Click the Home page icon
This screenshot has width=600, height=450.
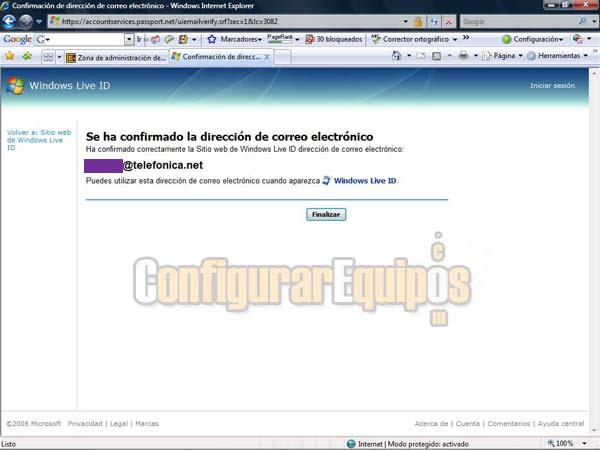point(396,56)
